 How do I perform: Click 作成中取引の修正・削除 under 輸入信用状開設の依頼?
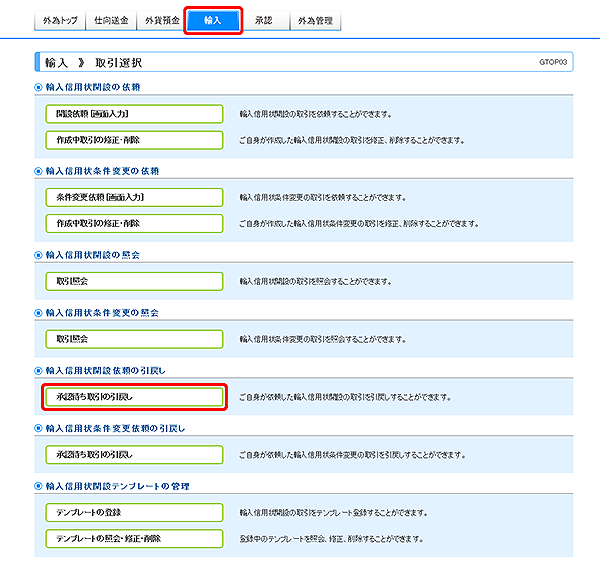[x=133, y=139]
